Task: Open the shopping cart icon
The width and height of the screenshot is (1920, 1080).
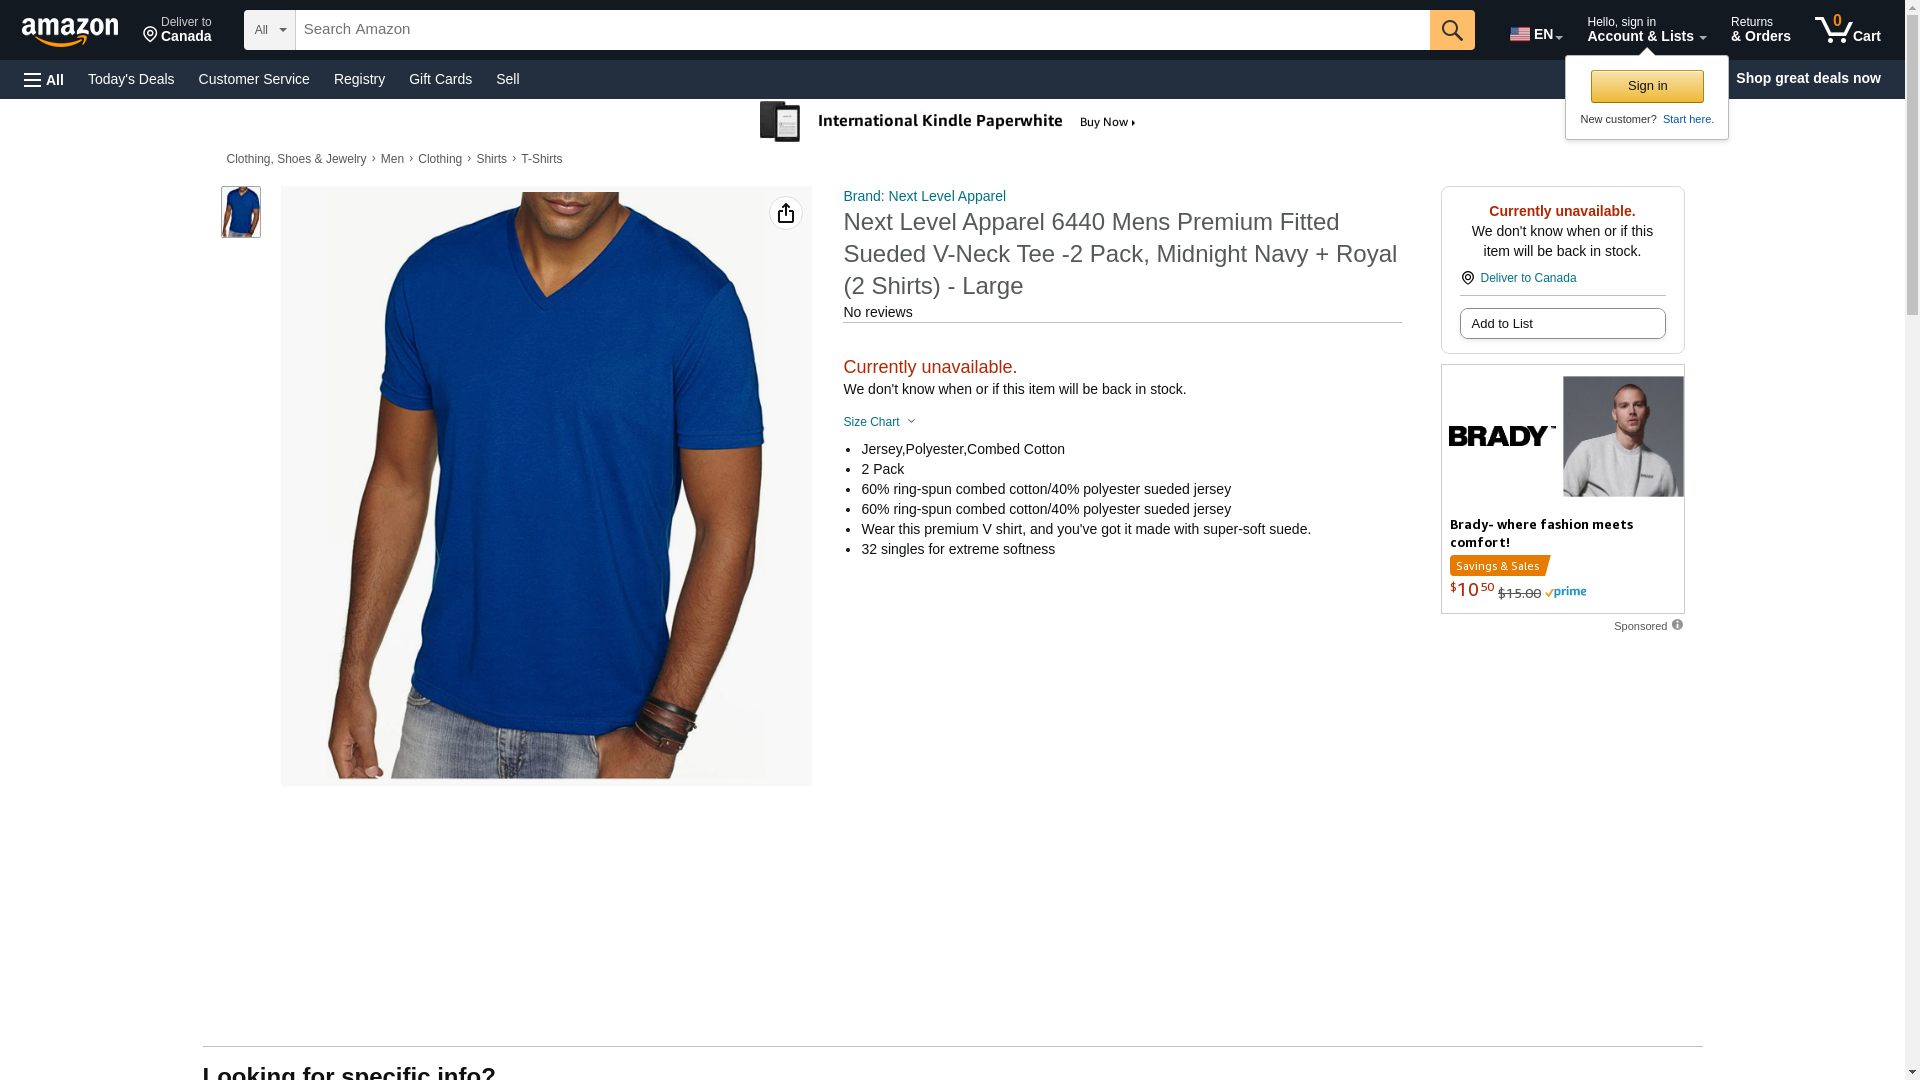Action: click(1847, 30)
